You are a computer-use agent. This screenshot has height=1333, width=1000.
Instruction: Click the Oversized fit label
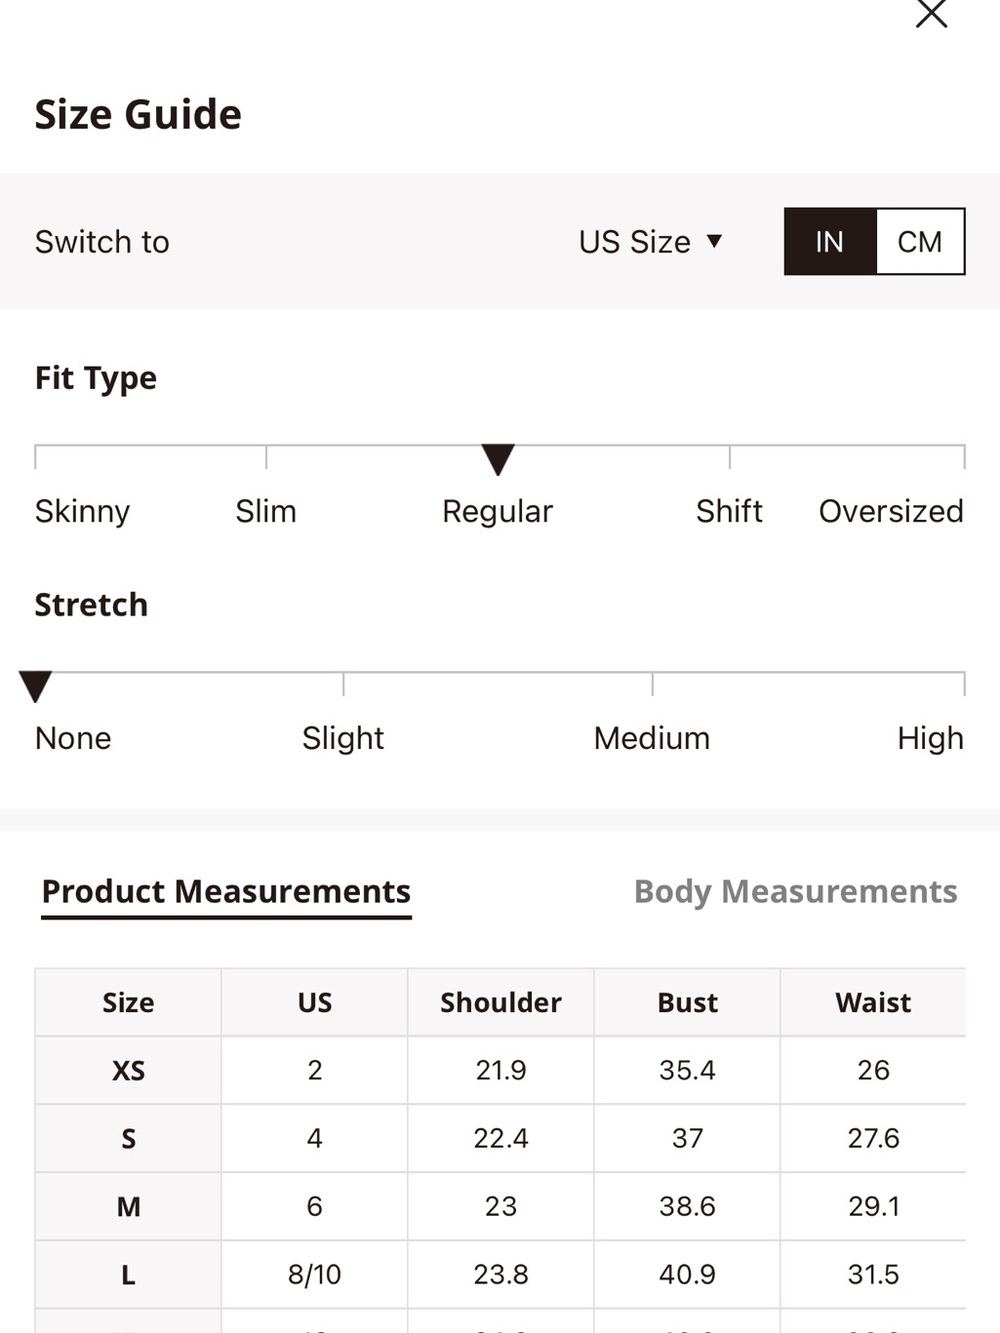[891, 511]
